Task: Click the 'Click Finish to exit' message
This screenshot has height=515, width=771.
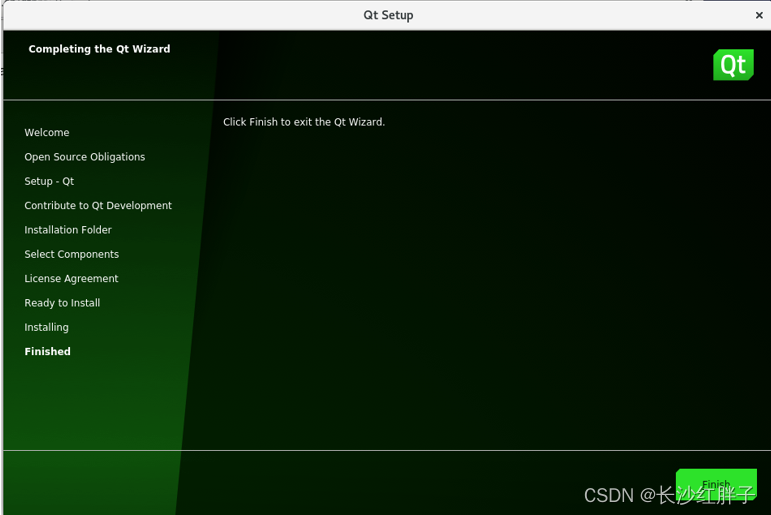Action: pos(304,122)
